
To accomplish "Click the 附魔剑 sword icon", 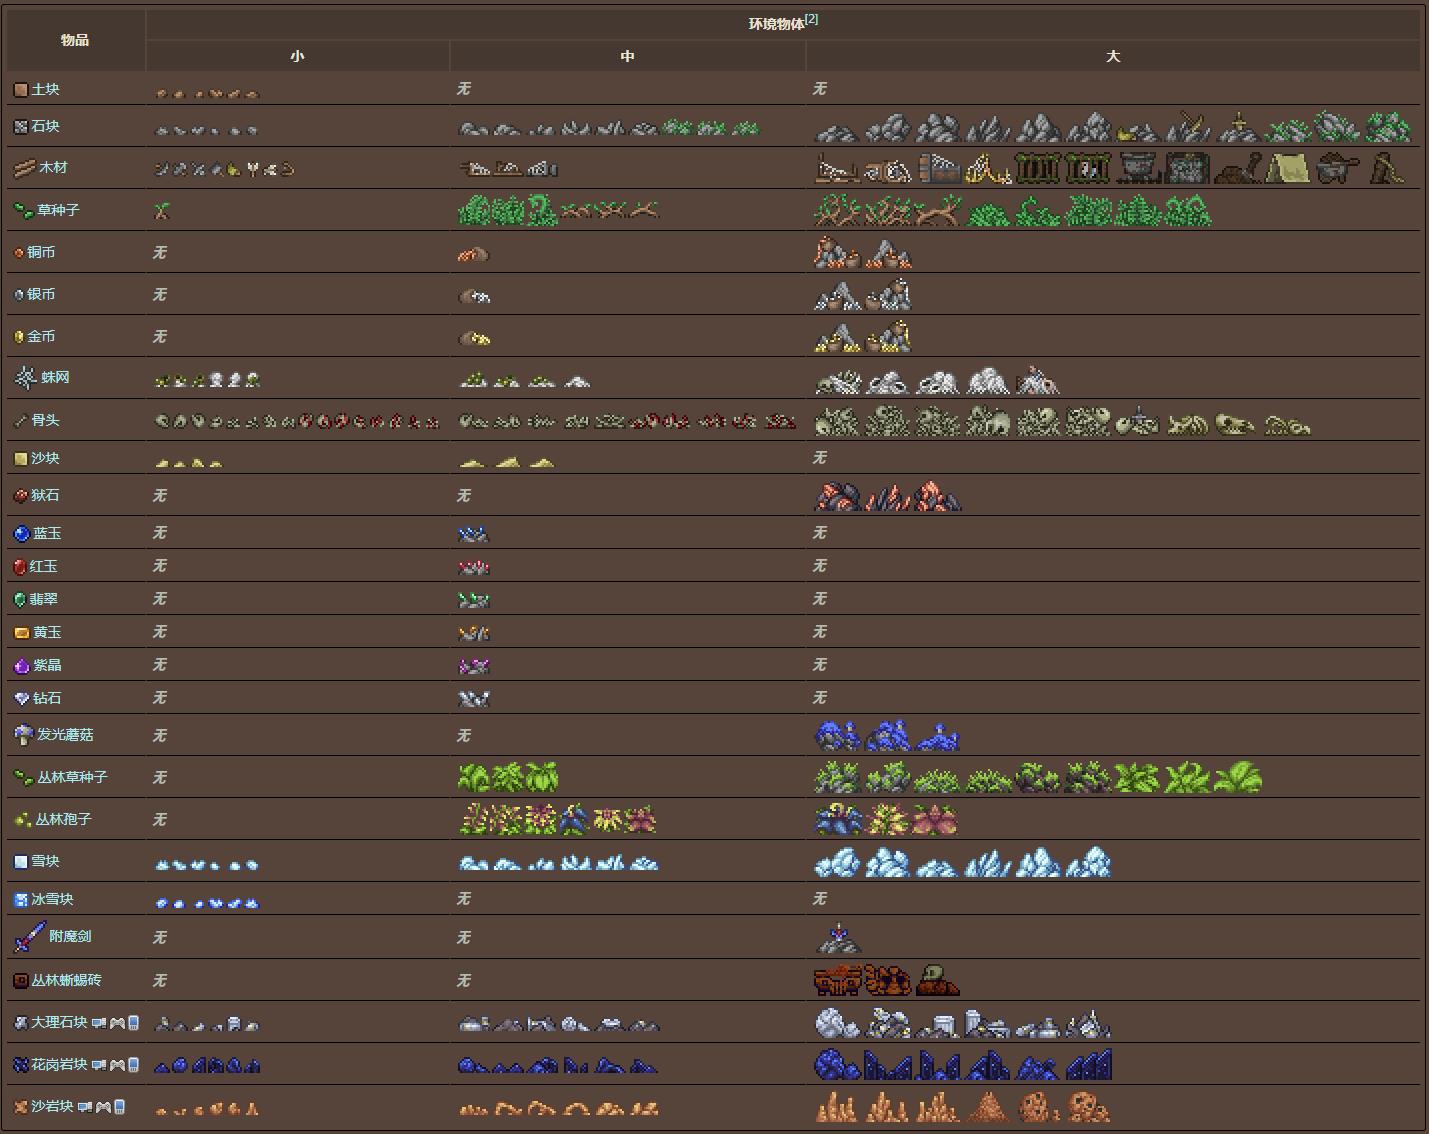I will pyautogui.click(x=29, y=937).
